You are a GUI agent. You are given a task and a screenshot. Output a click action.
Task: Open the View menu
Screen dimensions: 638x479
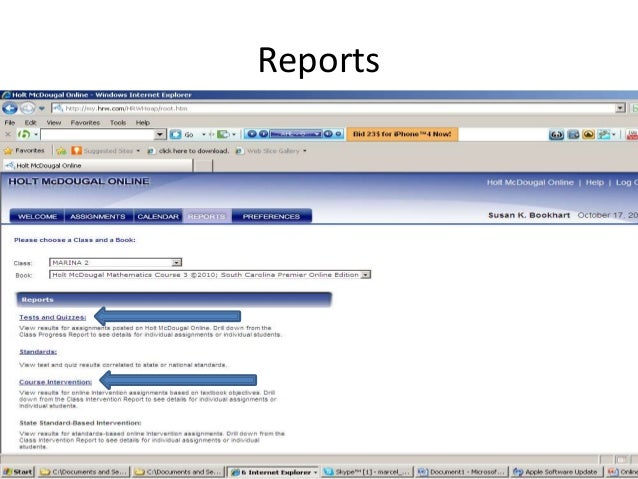click(x=54, y=122)
